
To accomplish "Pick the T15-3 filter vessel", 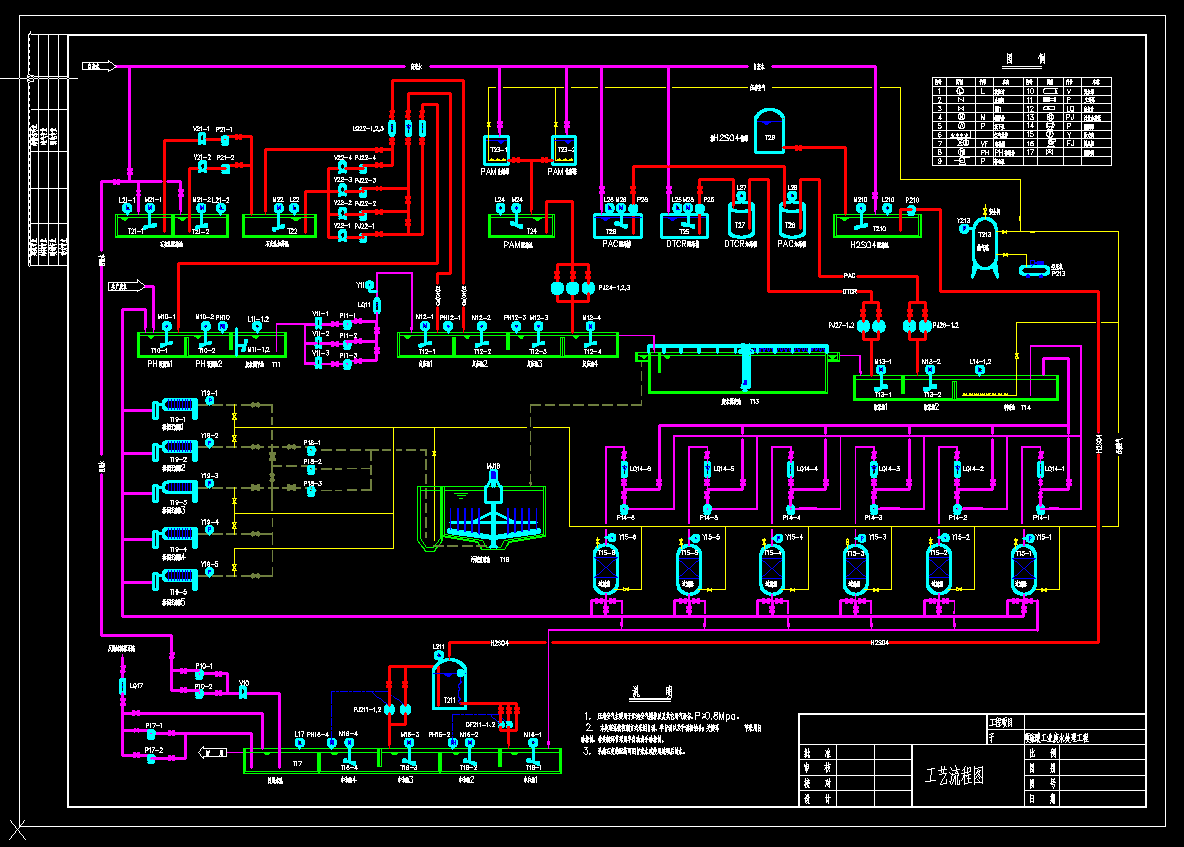I will pyautogui.click(x=855, y=570).
